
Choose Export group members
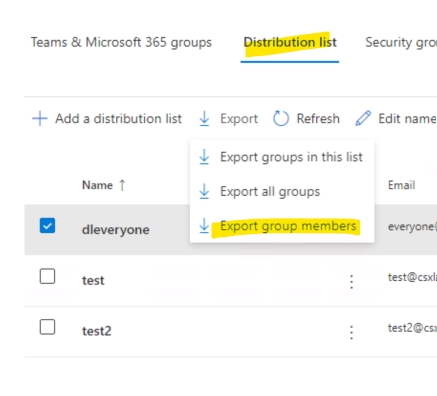tap(288, 226)
